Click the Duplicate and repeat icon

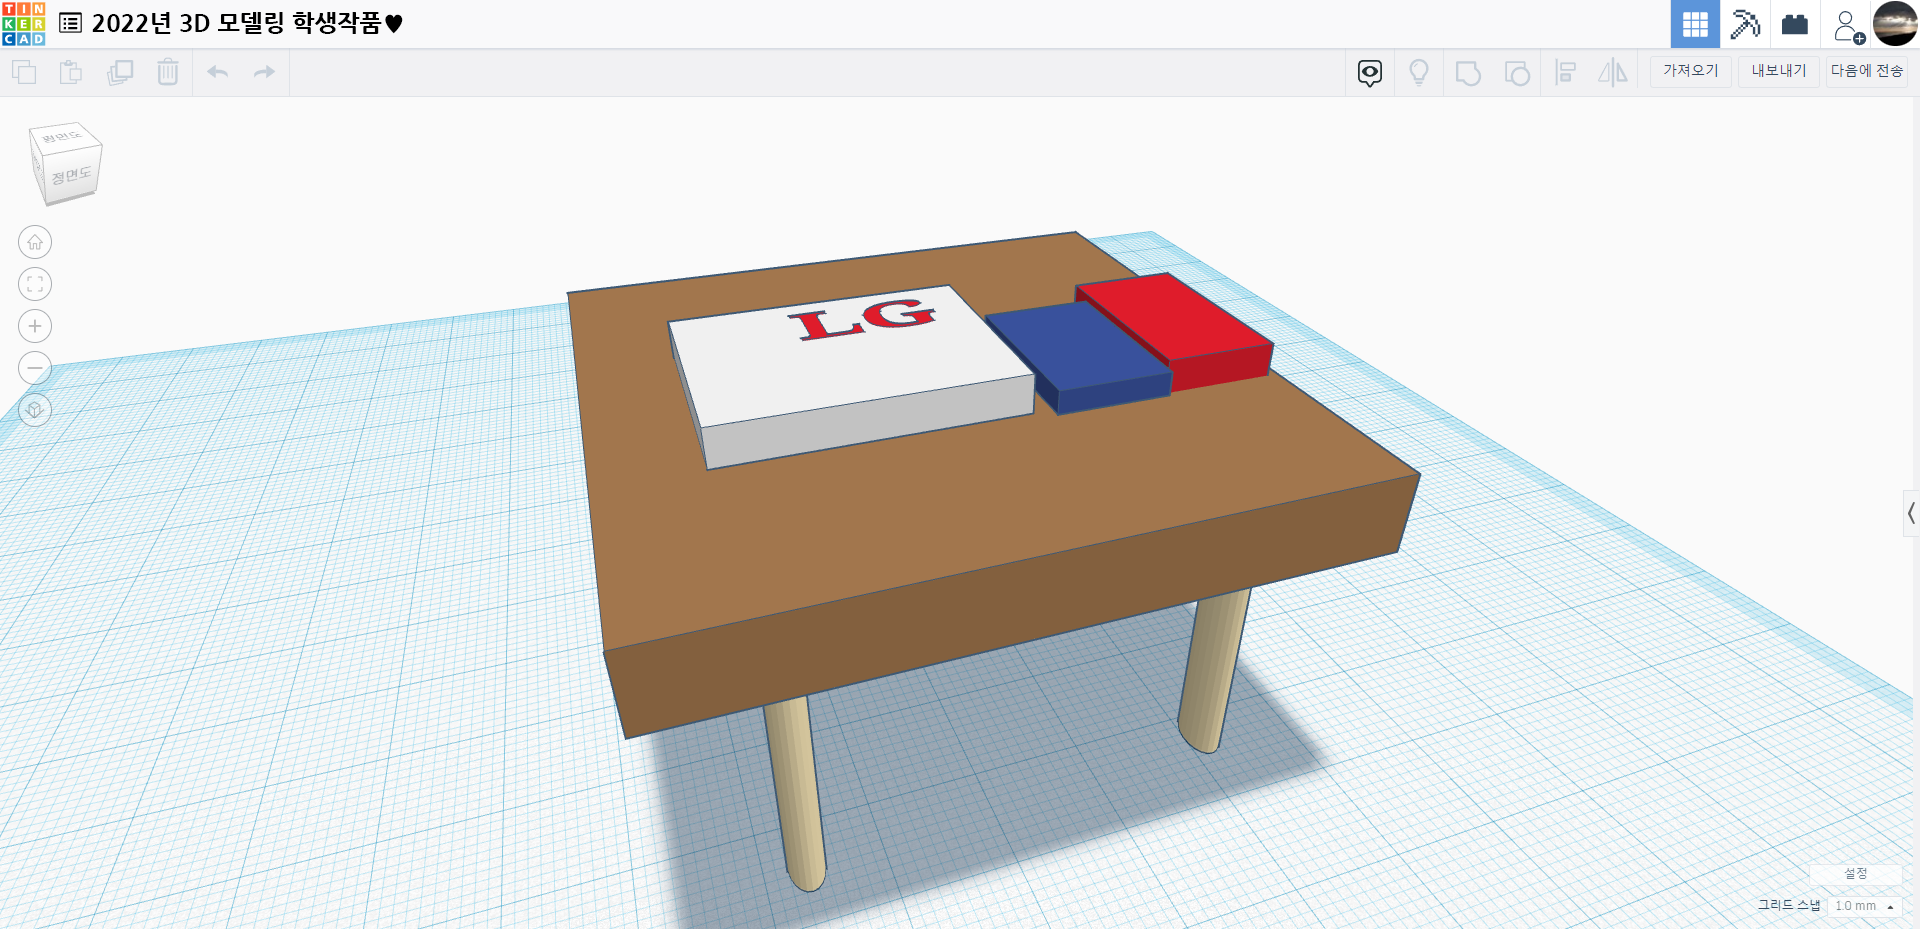120,72
